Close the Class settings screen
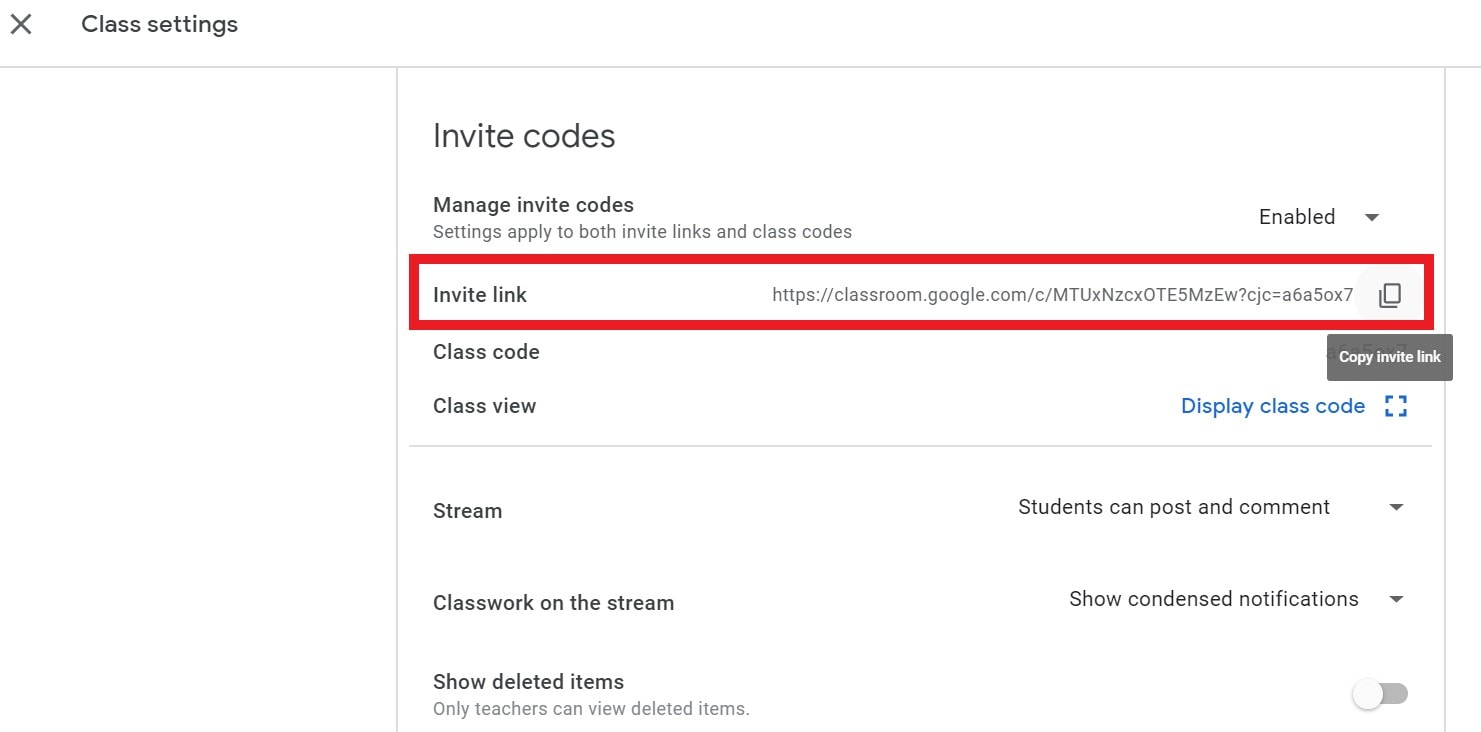This screenshot has width=1481, height=732. (x=21, y=24)
